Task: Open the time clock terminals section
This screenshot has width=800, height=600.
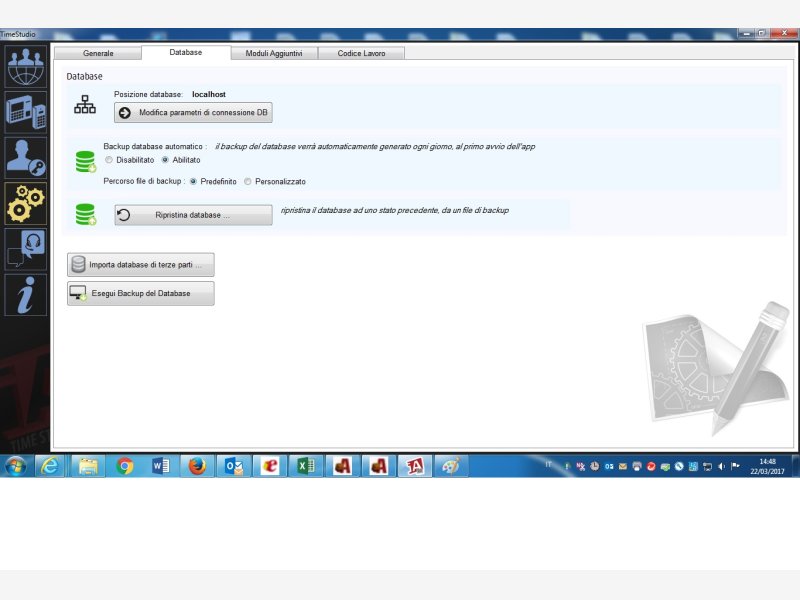Action: click(x=25, y=112)
